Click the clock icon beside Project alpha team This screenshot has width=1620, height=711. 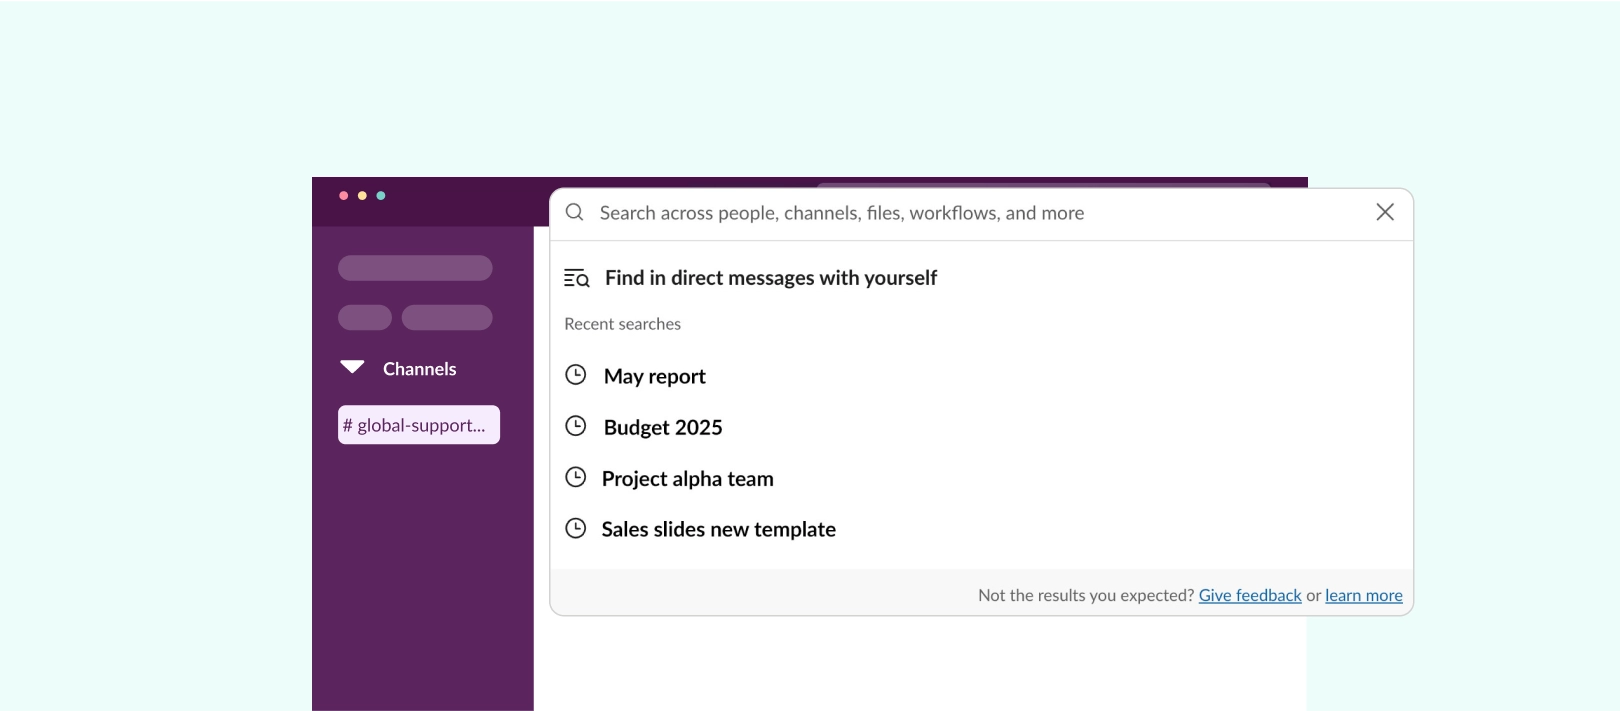click(x=576, y=477)
